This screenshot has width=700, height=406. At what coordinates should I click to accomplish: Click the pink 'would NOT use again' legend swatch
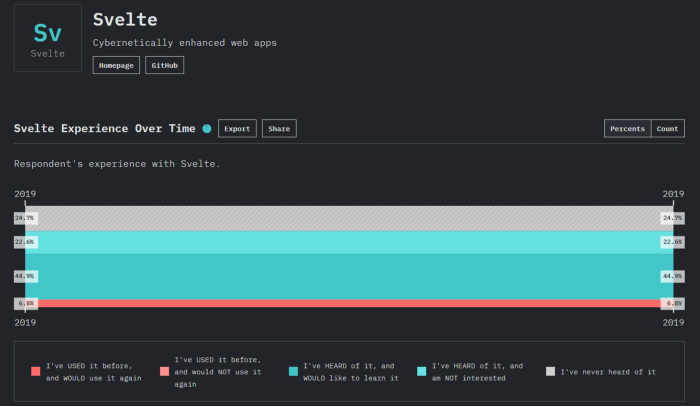coord(164,372)
